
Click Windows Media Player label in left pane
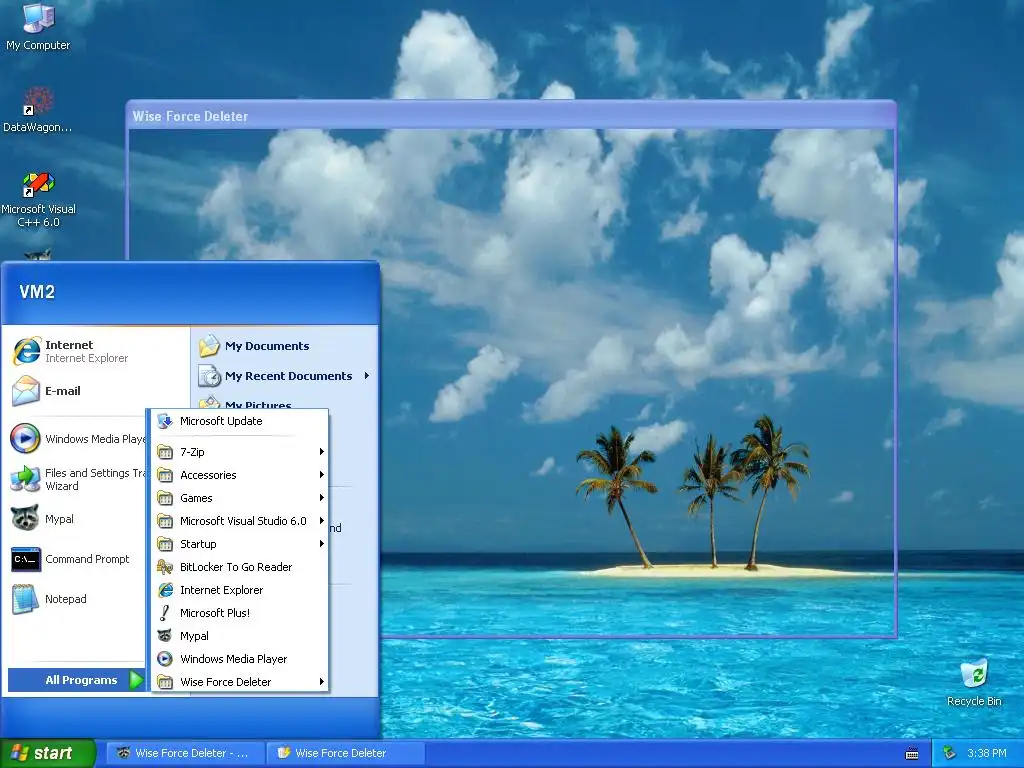(x=95, y=439)
